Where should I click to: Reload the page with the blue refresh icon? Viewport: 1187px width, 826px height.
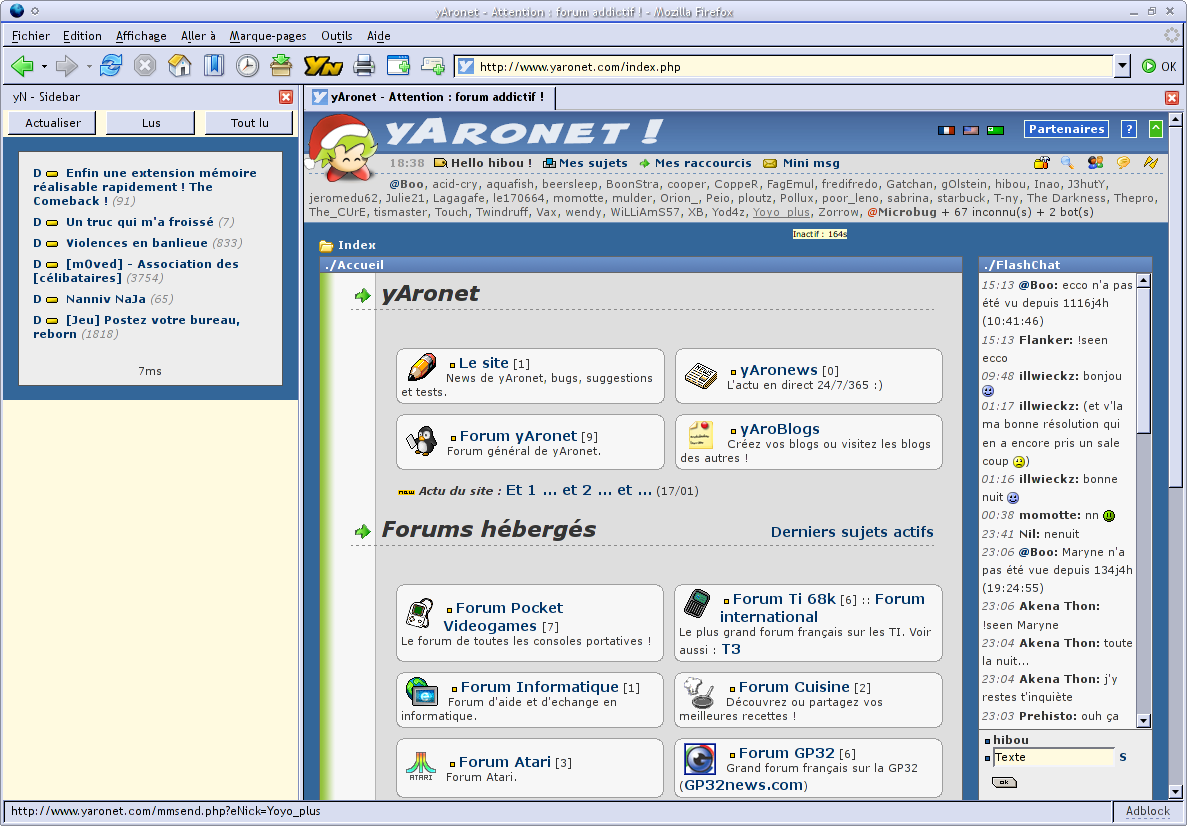(111, 66)
